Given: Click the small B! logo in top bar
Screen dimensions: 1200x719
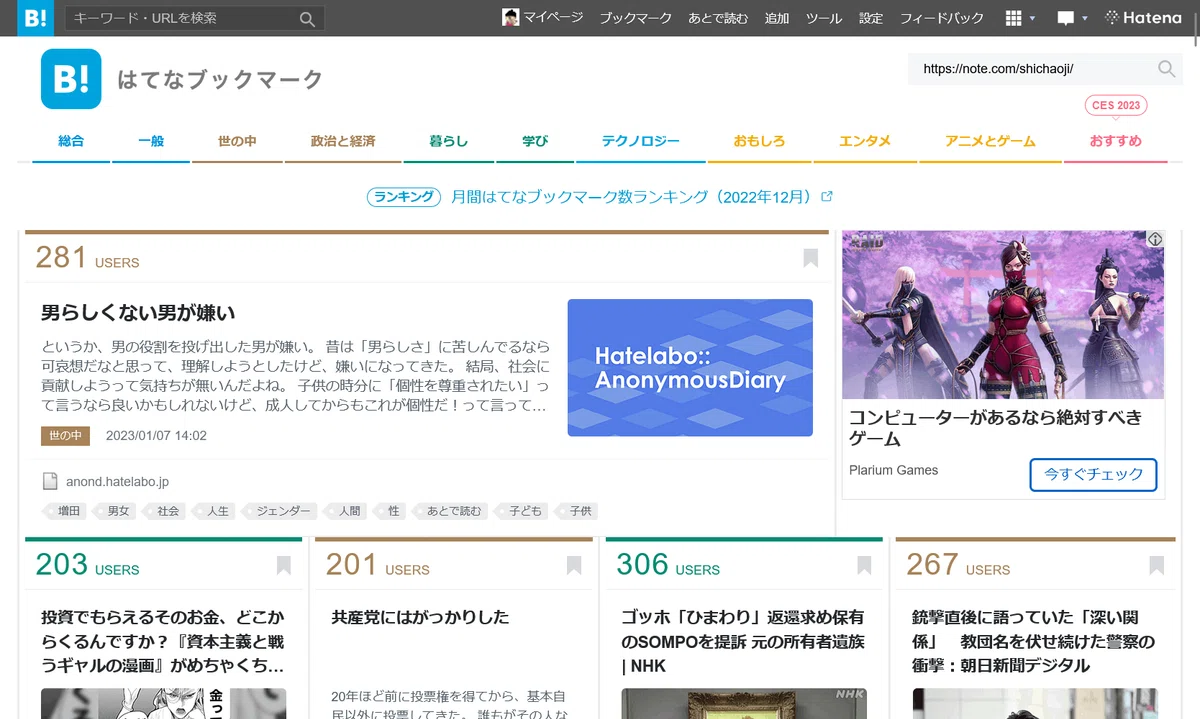Looking at the screenshot, I should pyautogui.click(x=36, y=18).
